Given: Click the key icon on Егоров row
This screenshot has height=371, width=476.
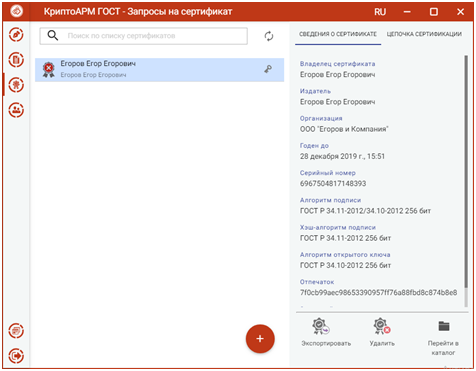Looking at the screenshot, I should 268,69.
